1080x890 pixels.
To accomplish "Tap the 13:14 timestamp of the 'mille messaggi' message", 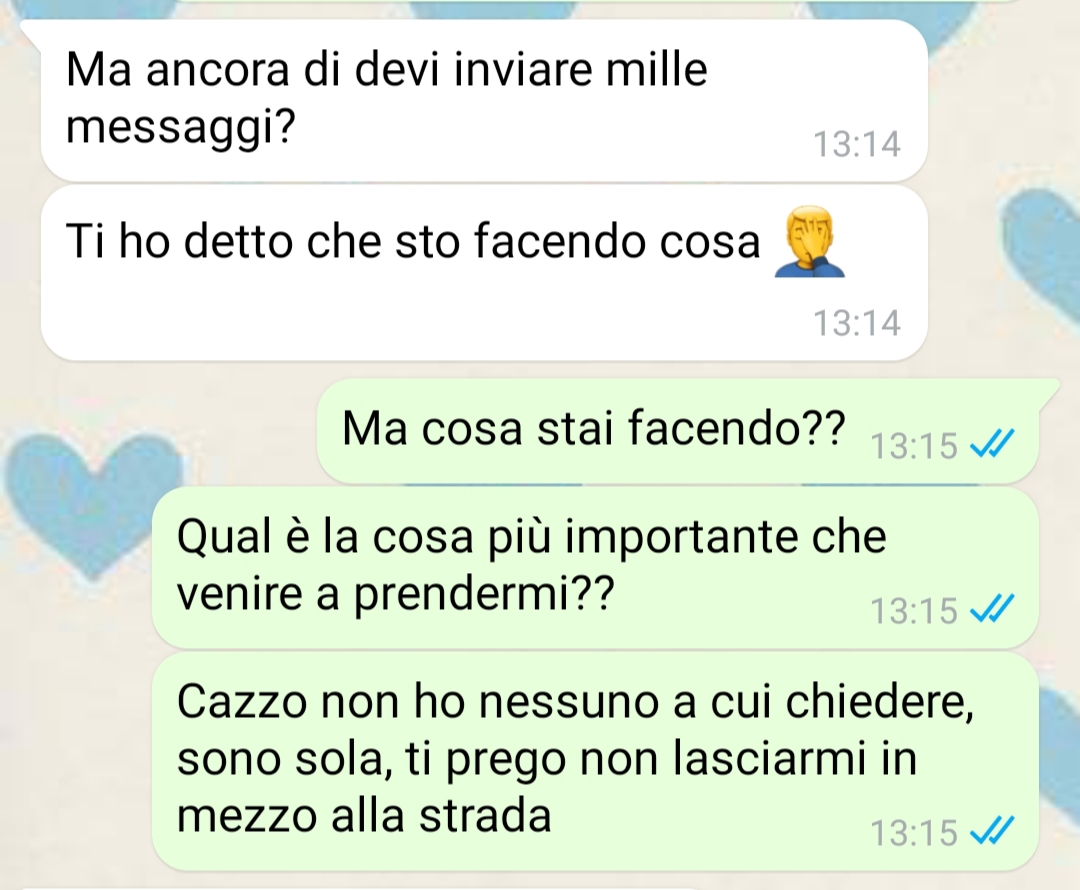I will point(857,144).
